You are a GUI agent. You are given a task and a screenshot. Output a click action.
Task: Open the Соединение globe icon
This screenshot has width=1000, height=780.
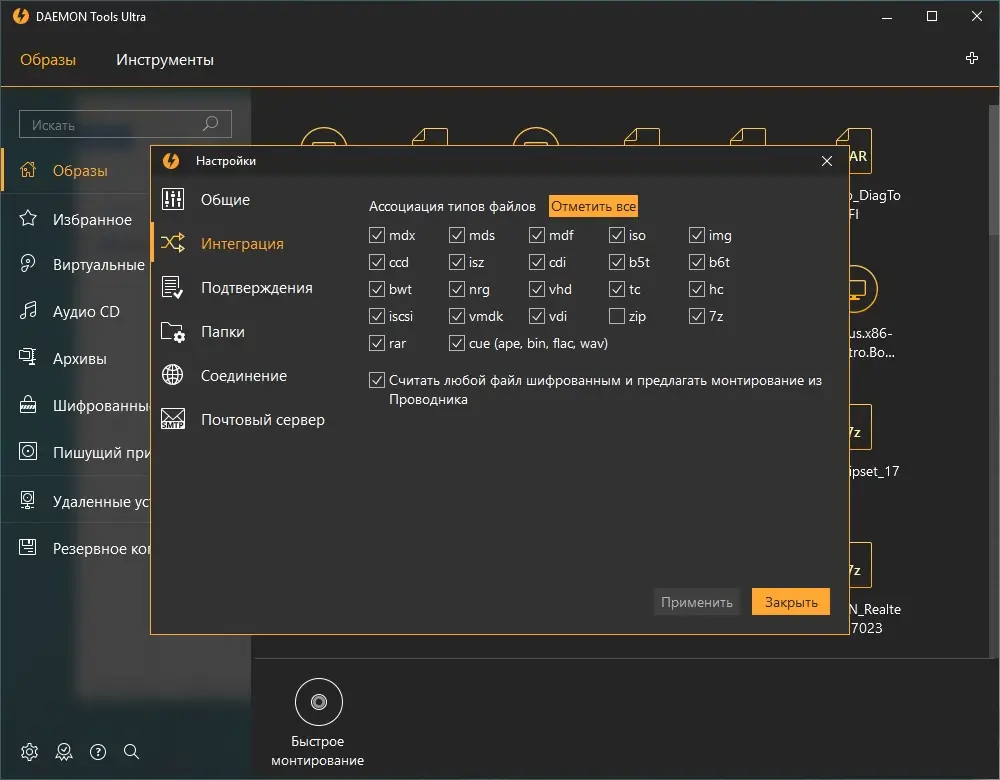(x=173, y=375)
